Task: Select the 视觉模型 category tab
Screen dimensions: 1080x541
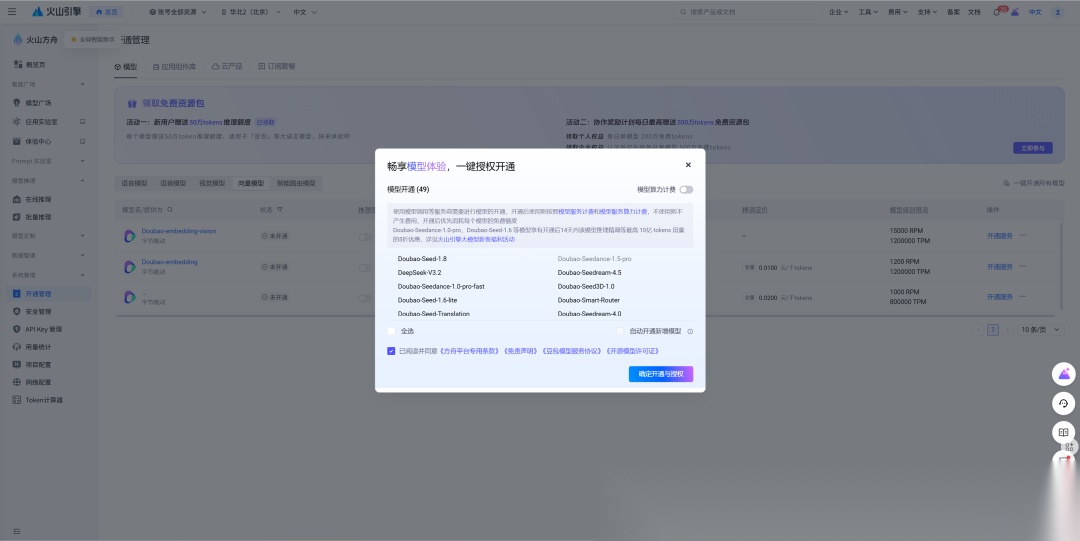Action: pyautogui.click(x=212, y=183)
